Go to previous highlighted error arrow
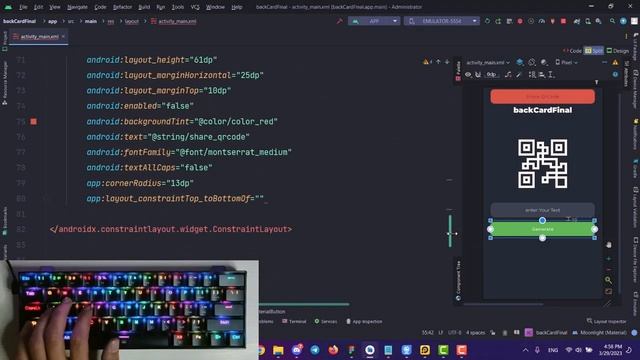The image size is (640, 360). coord(438,62)
